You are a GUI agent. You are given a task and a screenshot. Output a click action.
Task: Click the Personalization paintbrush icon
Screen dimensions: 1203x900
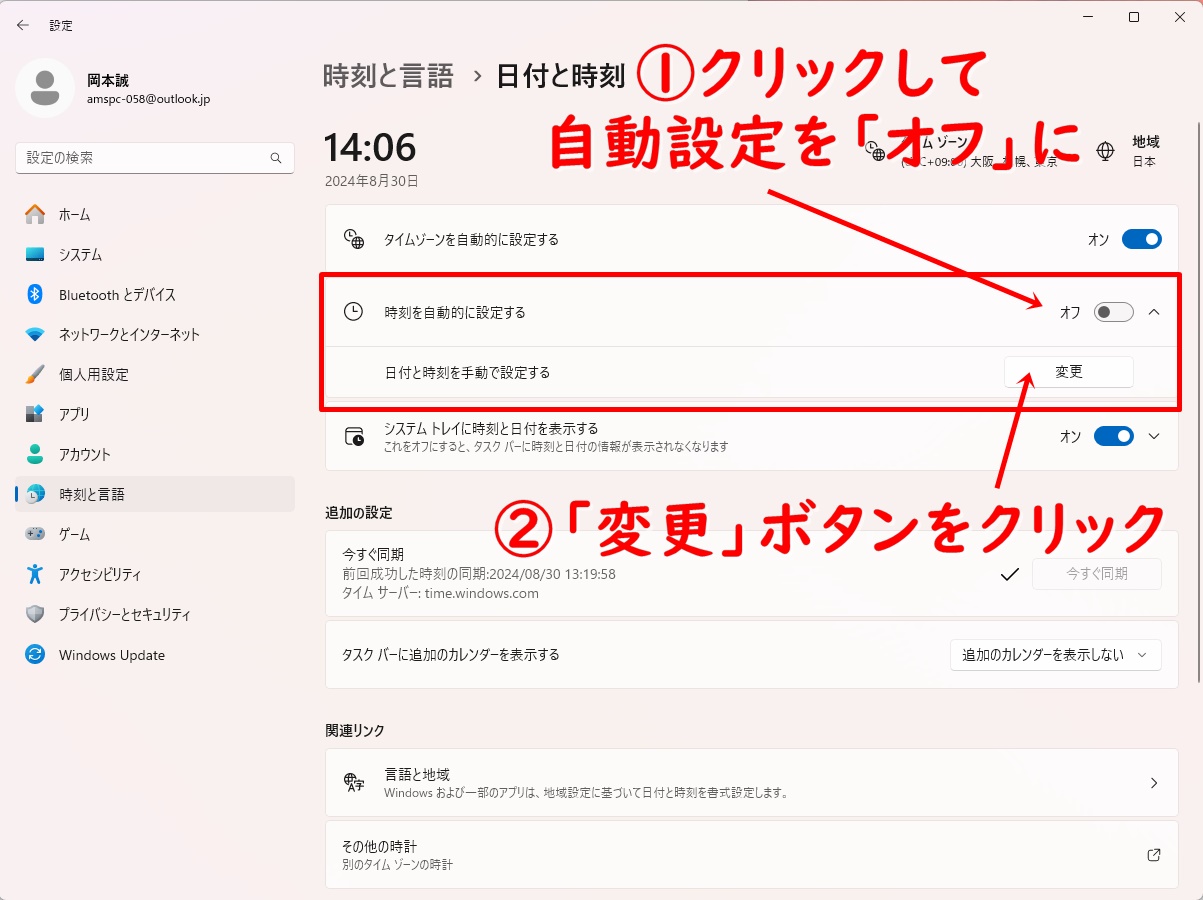35,374
